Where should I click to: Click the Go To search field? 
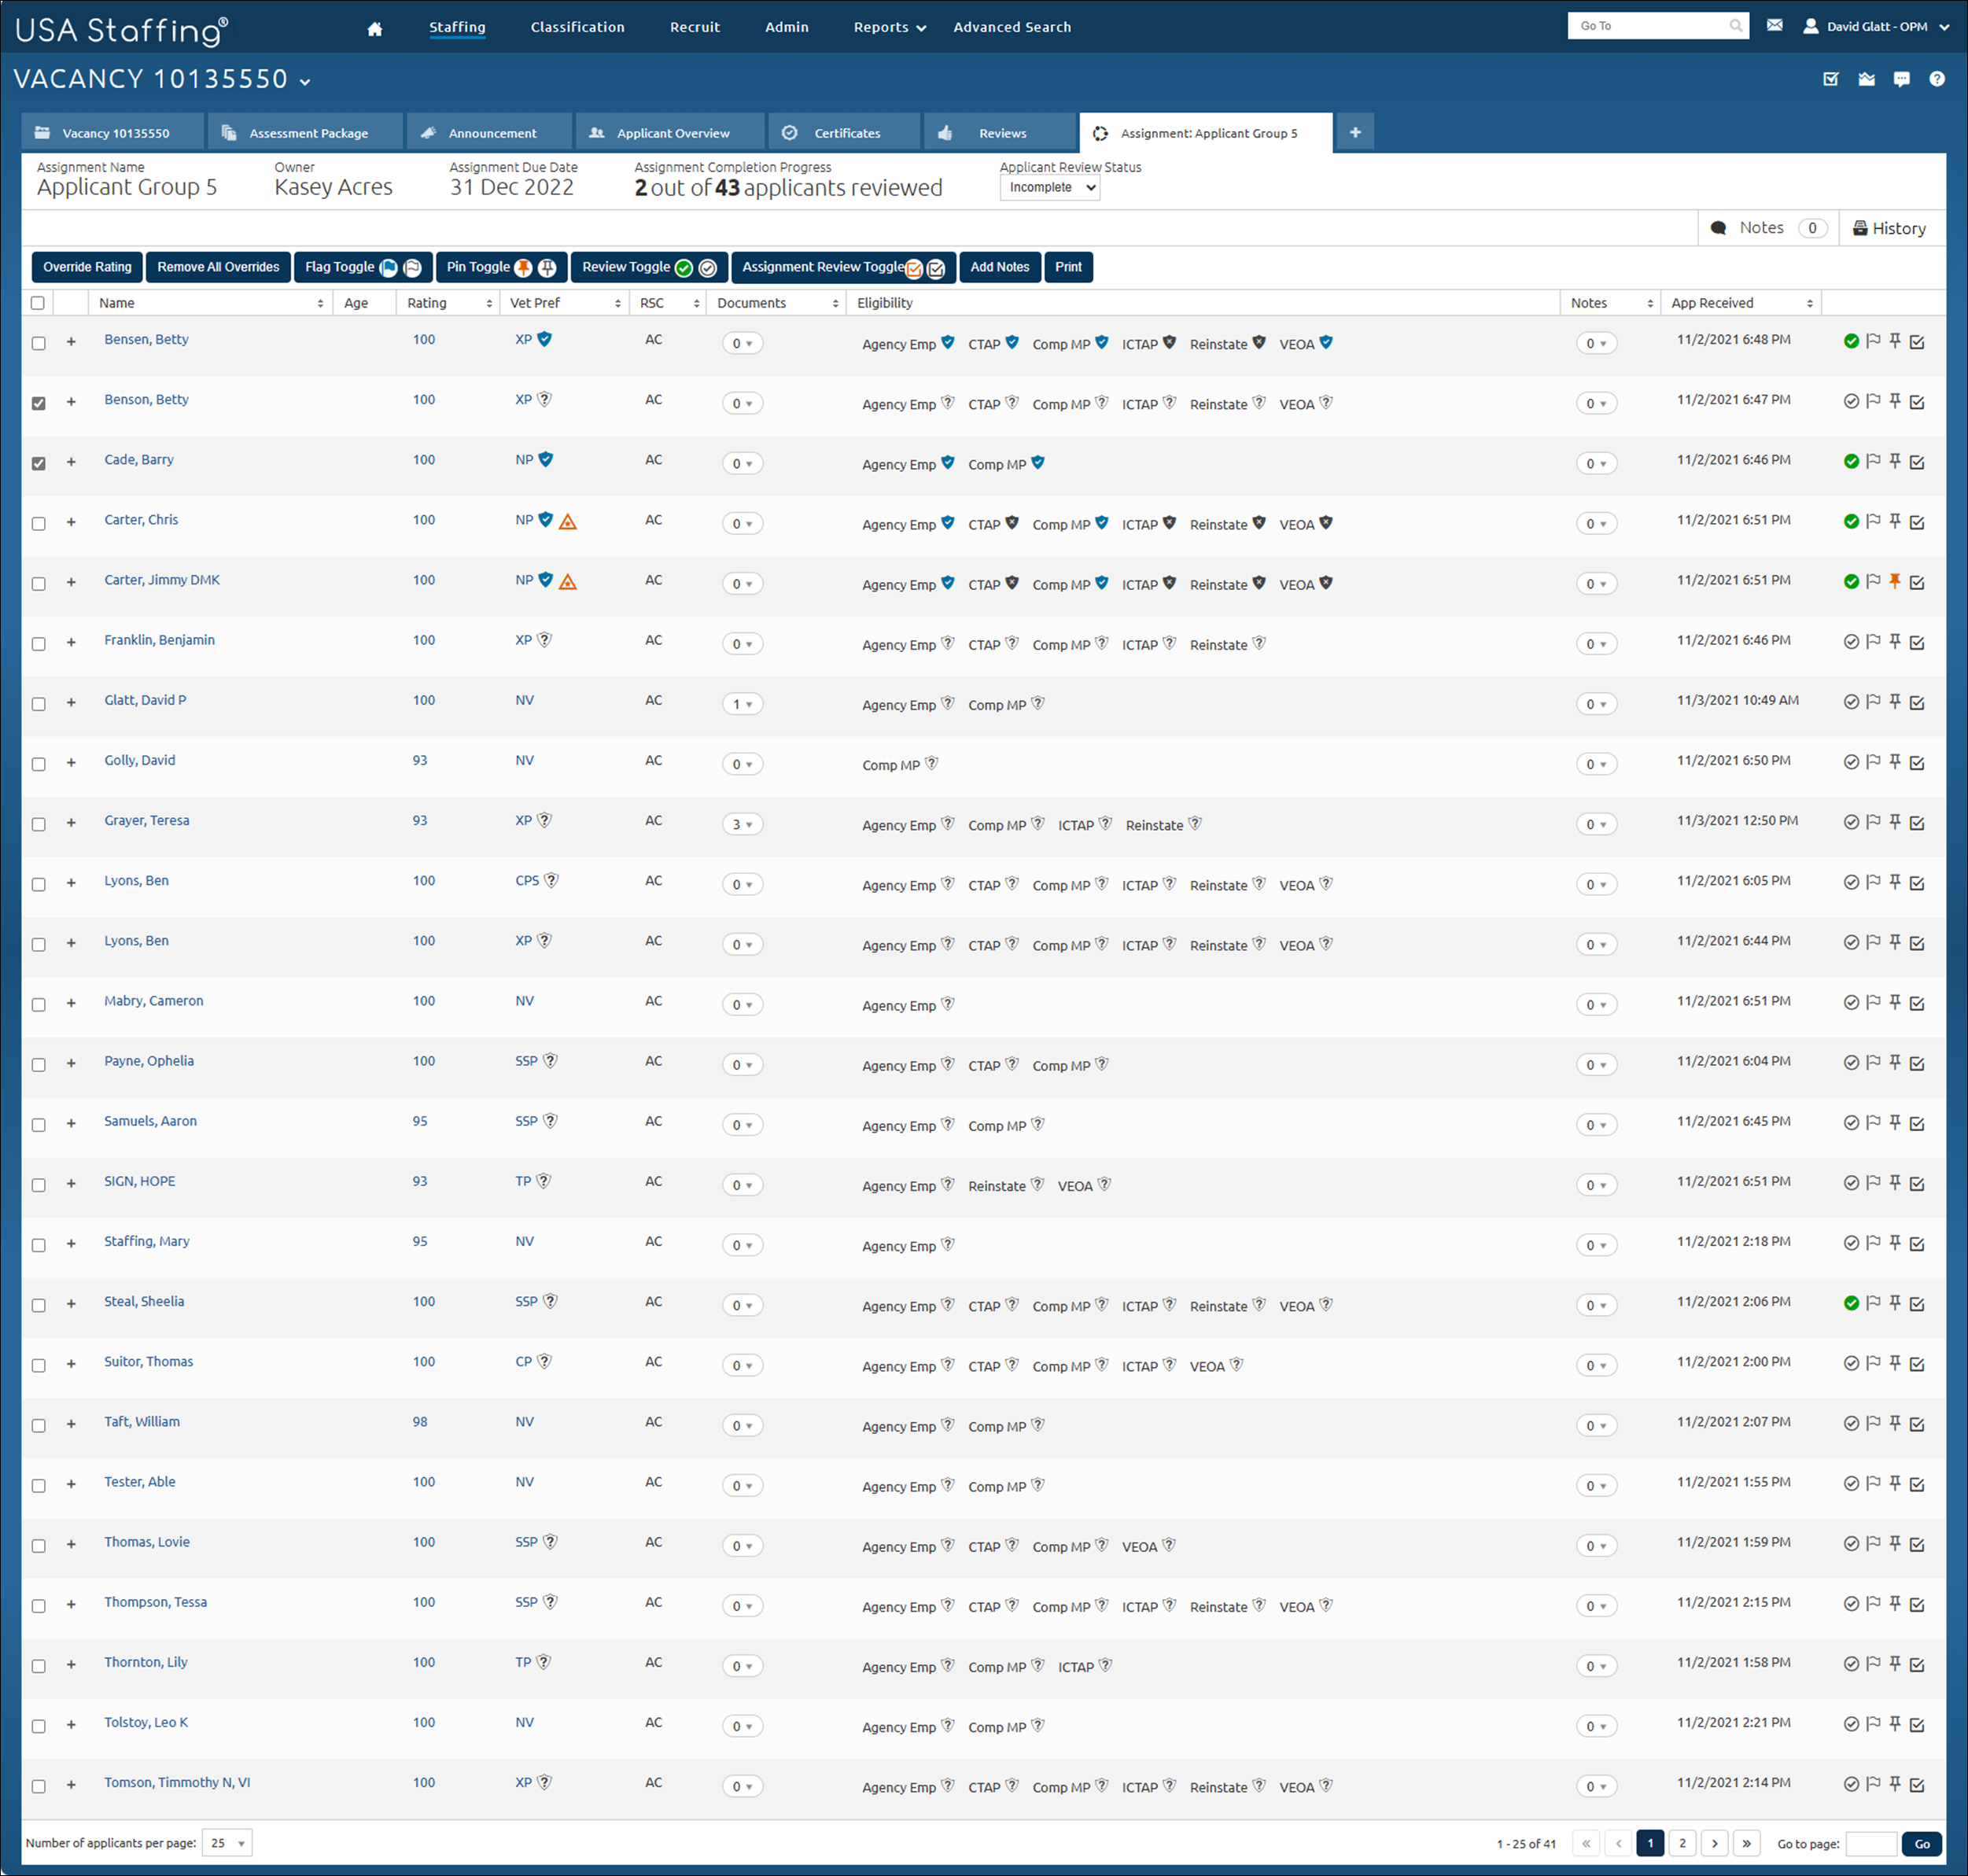point(1649,26)
